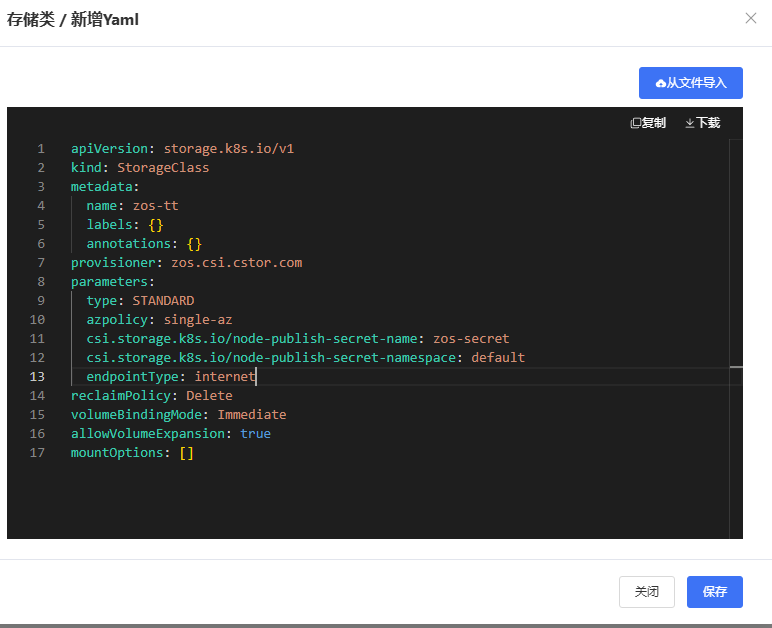Image resolution: width=772 pixels, height=628 pixels.
Task: Click the StorageClass kind value
Action: click(163, 168)
